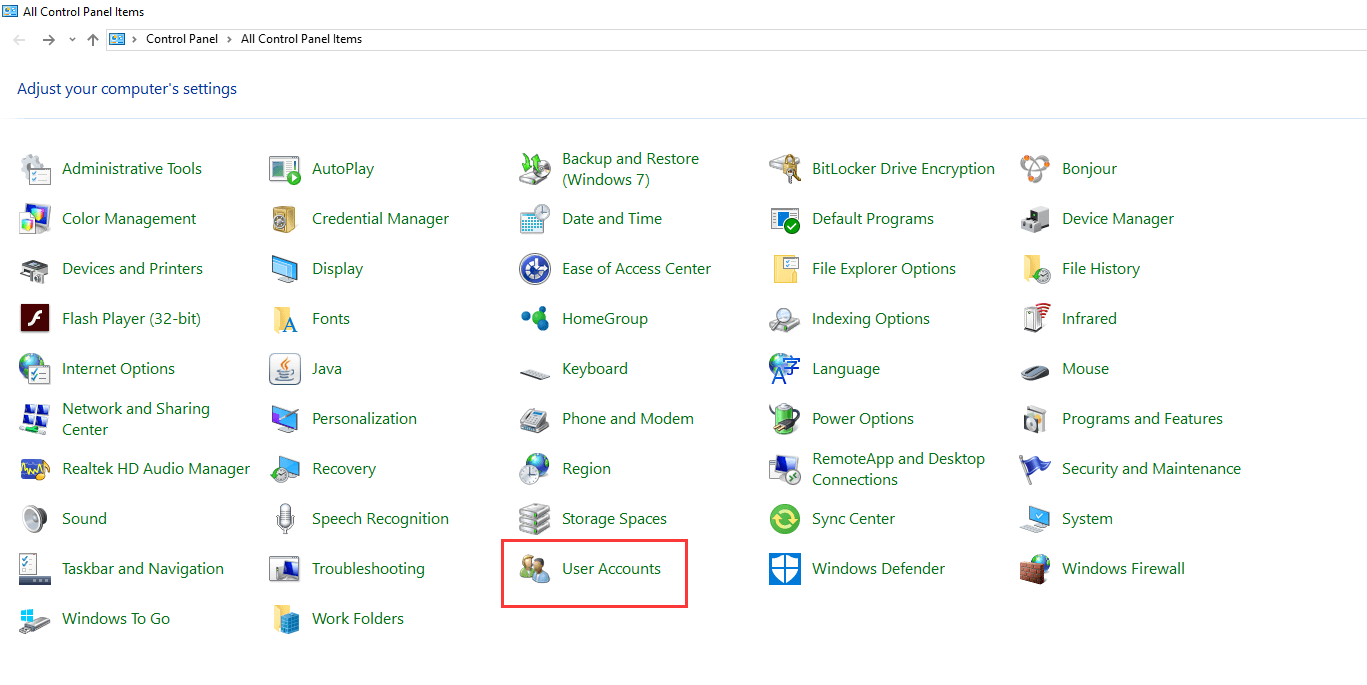Click the Sync Center link
This screenshot has width=1367, height=685.
(x=853, y=519)
